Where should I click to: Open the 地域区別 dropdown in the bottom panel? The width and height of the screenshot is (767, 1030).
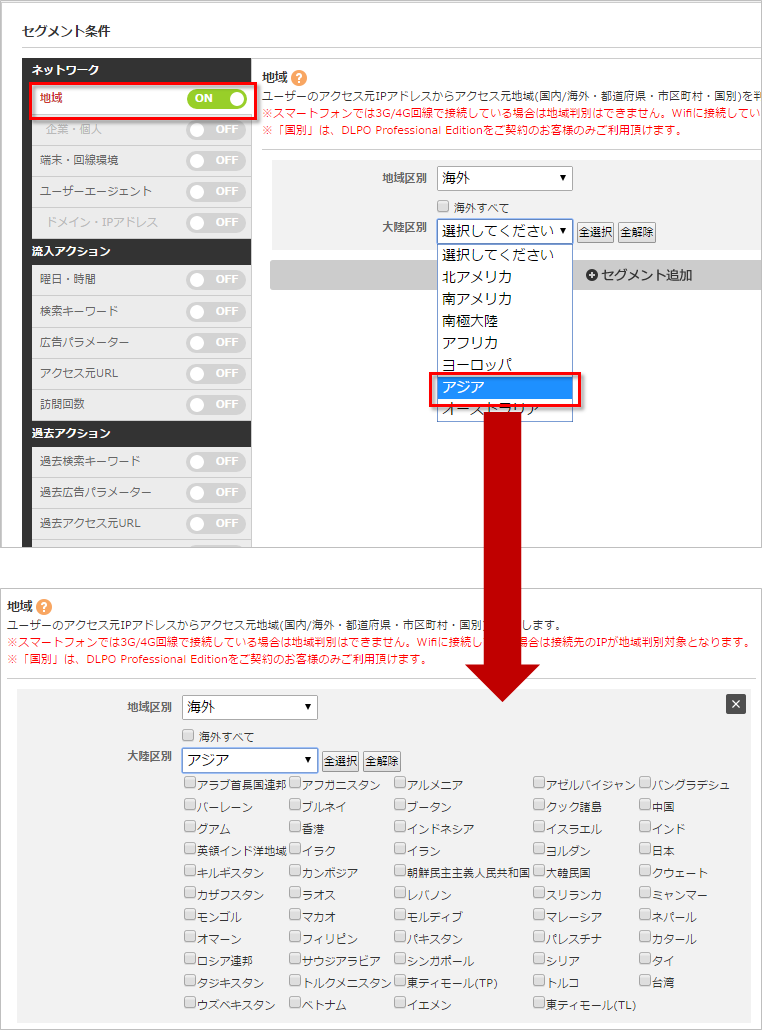pos(250,707)
